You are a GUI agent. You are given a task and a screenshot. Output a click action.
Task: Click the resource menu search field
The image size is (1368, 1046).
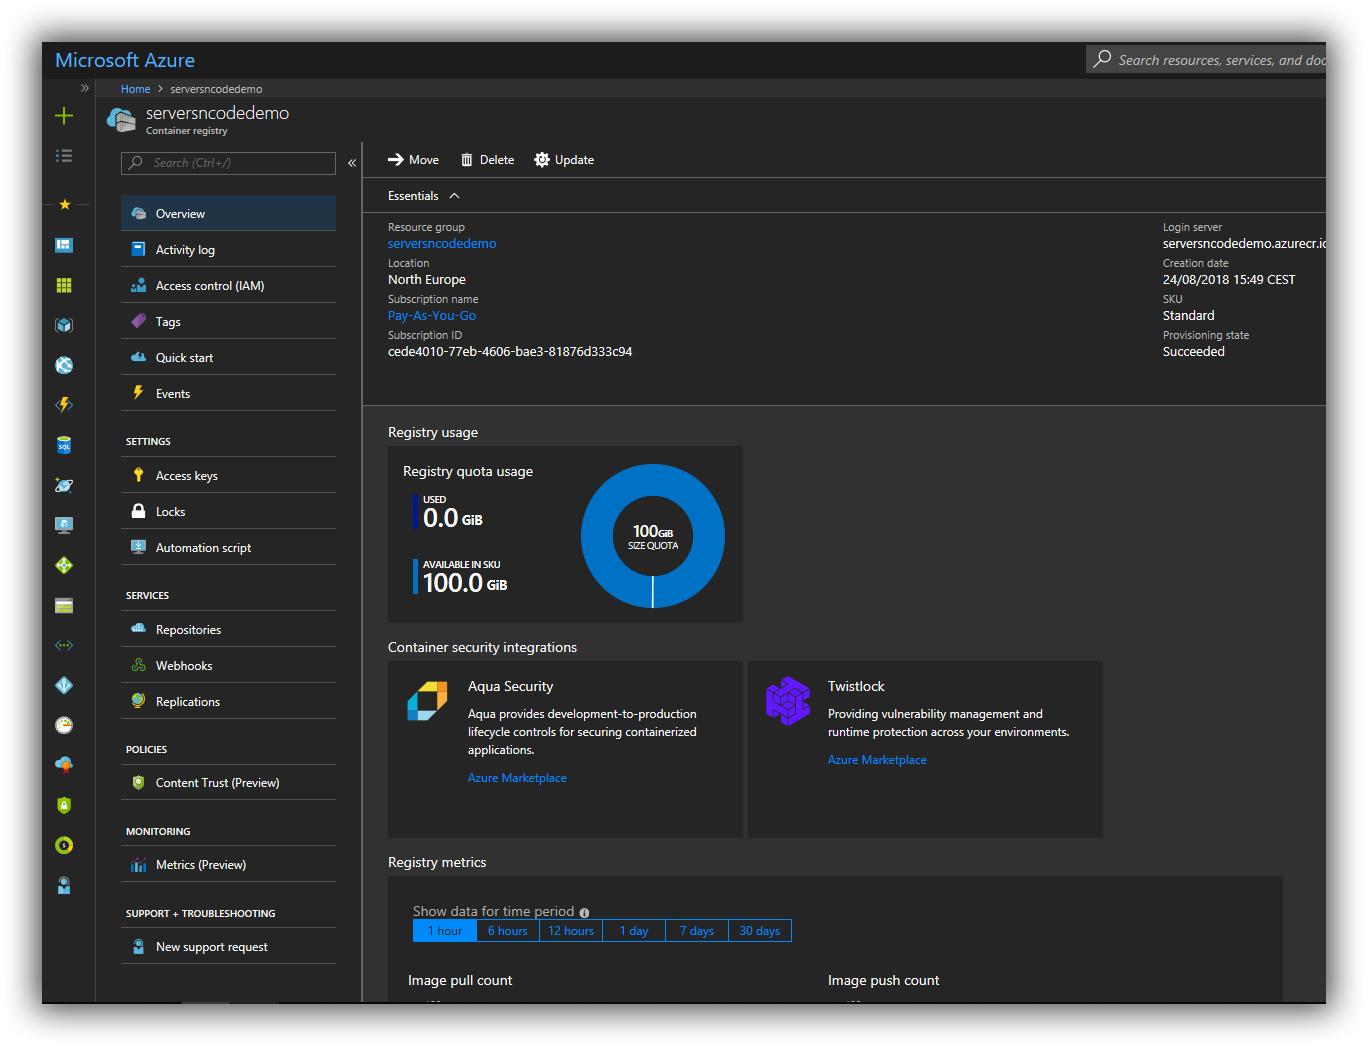coord(228,163)
